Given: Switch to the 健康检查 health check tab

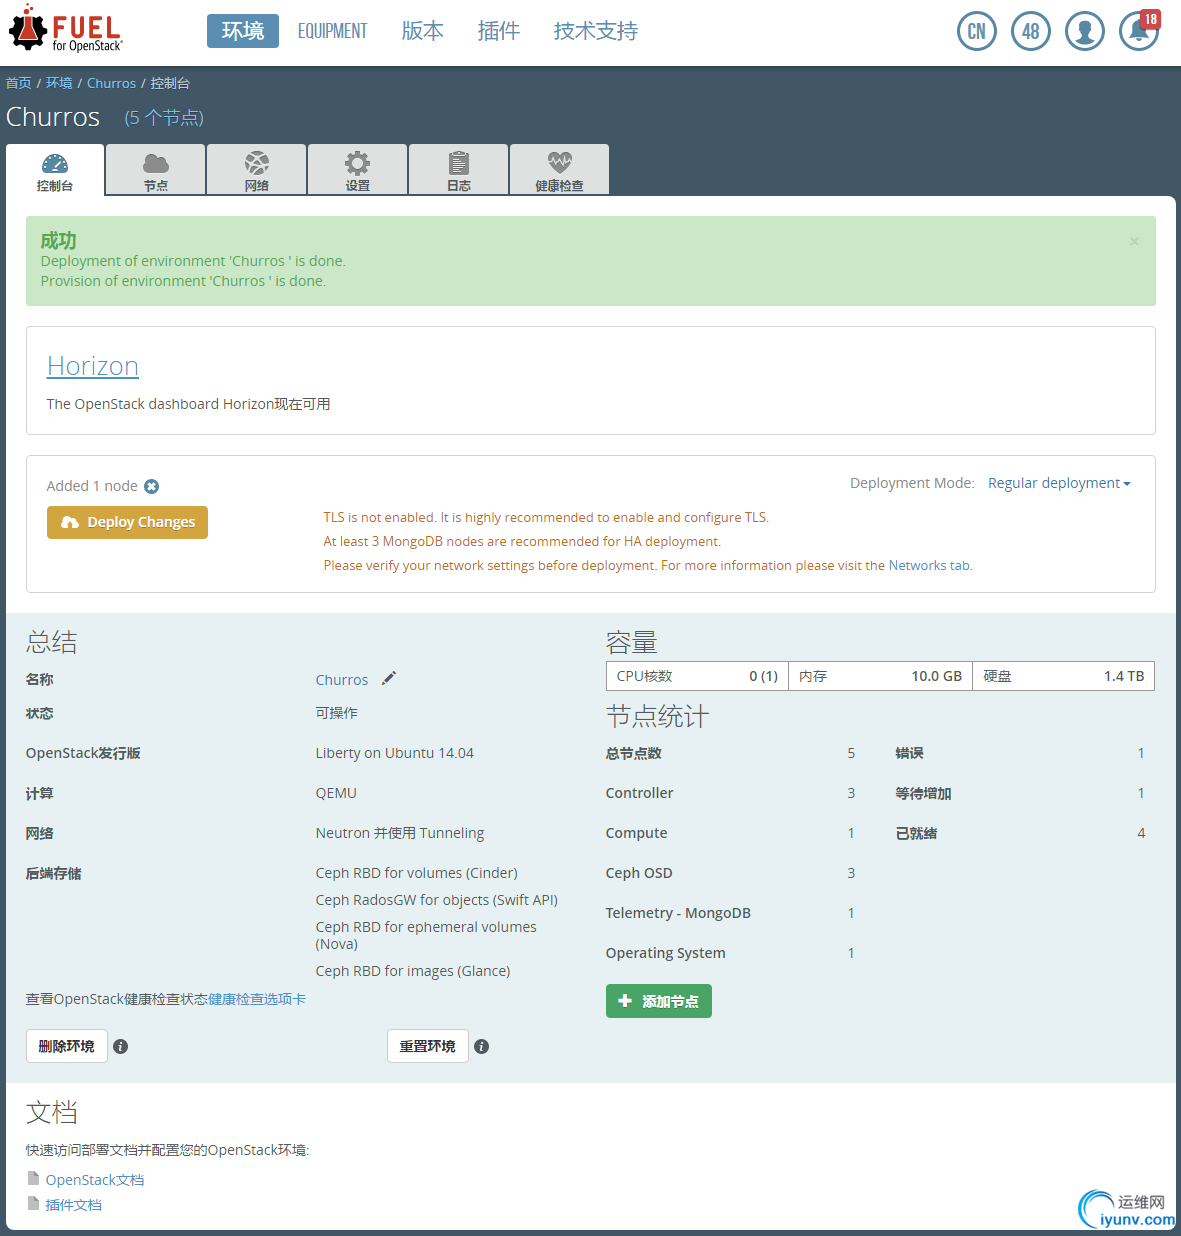Looking at the screenshot, I should 559,170.
